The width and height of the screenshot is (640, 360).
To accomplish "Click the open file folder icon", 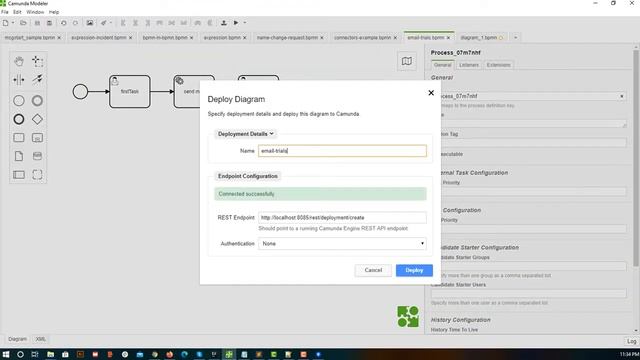I will coord(23,23).
